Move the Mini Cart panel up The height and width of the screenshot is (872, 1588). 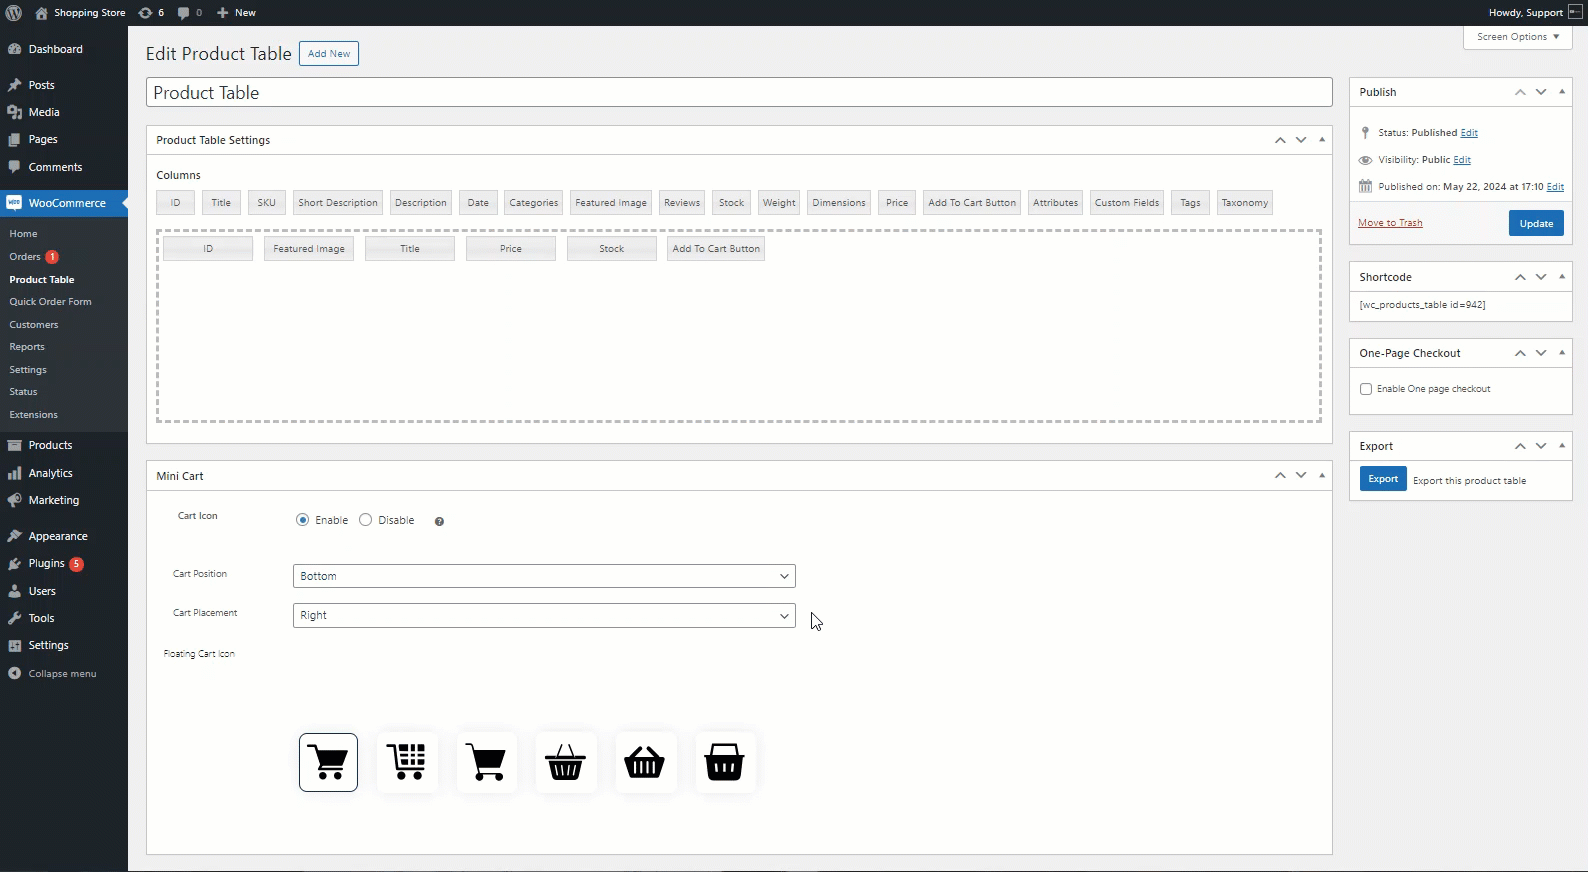[x=1280, y=476]
